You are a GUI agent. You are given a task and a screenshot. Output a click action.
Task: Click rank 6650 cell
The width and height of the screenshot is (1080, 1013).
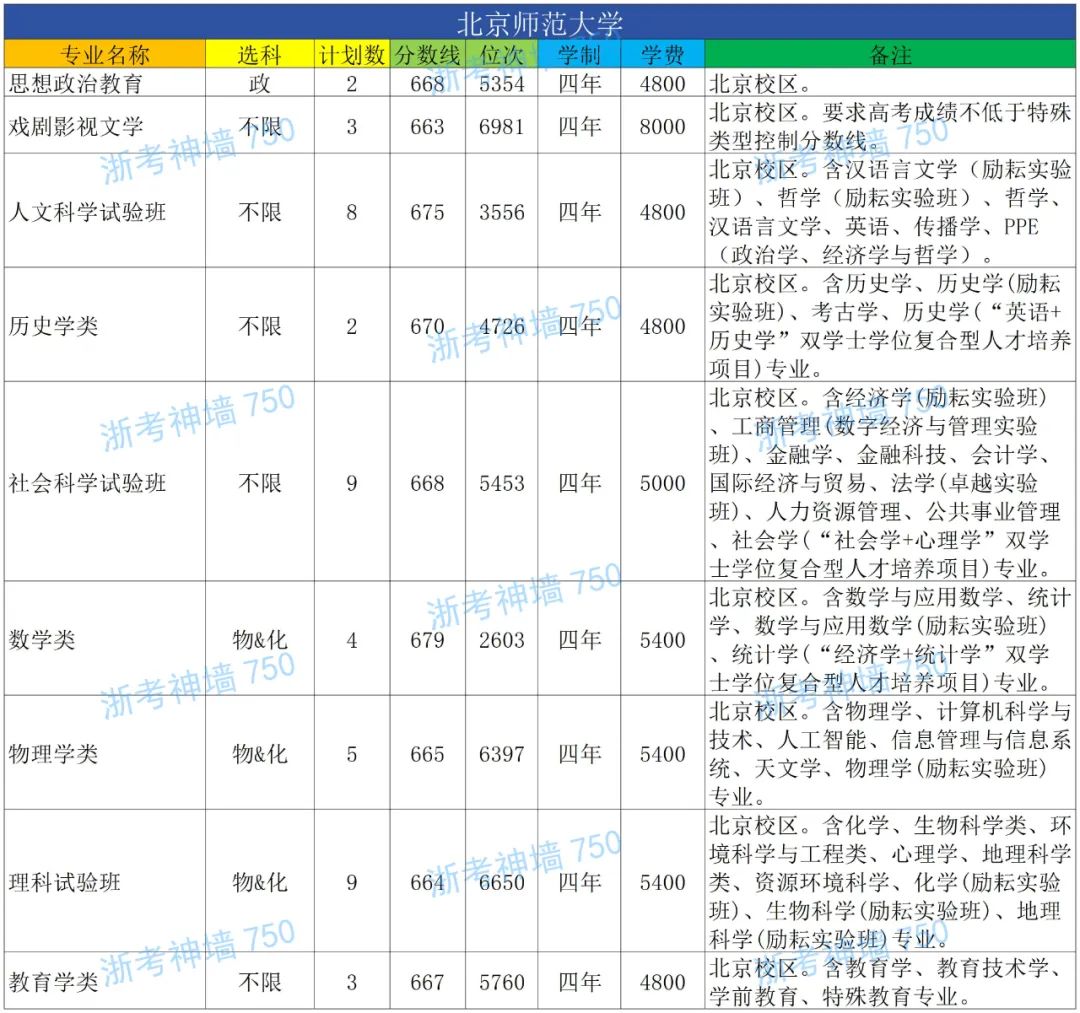[501, 882]
